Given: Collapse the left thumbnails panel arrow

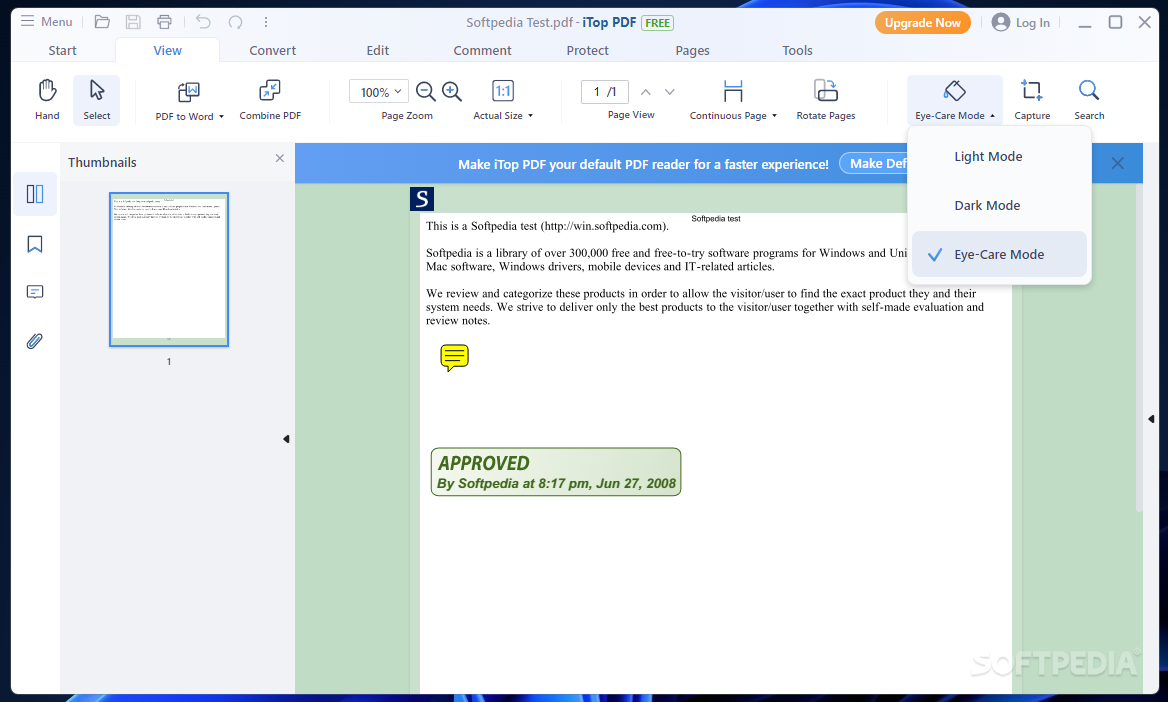Looking at the screenshot, I should pyautogui.click(x=286, y=439).
